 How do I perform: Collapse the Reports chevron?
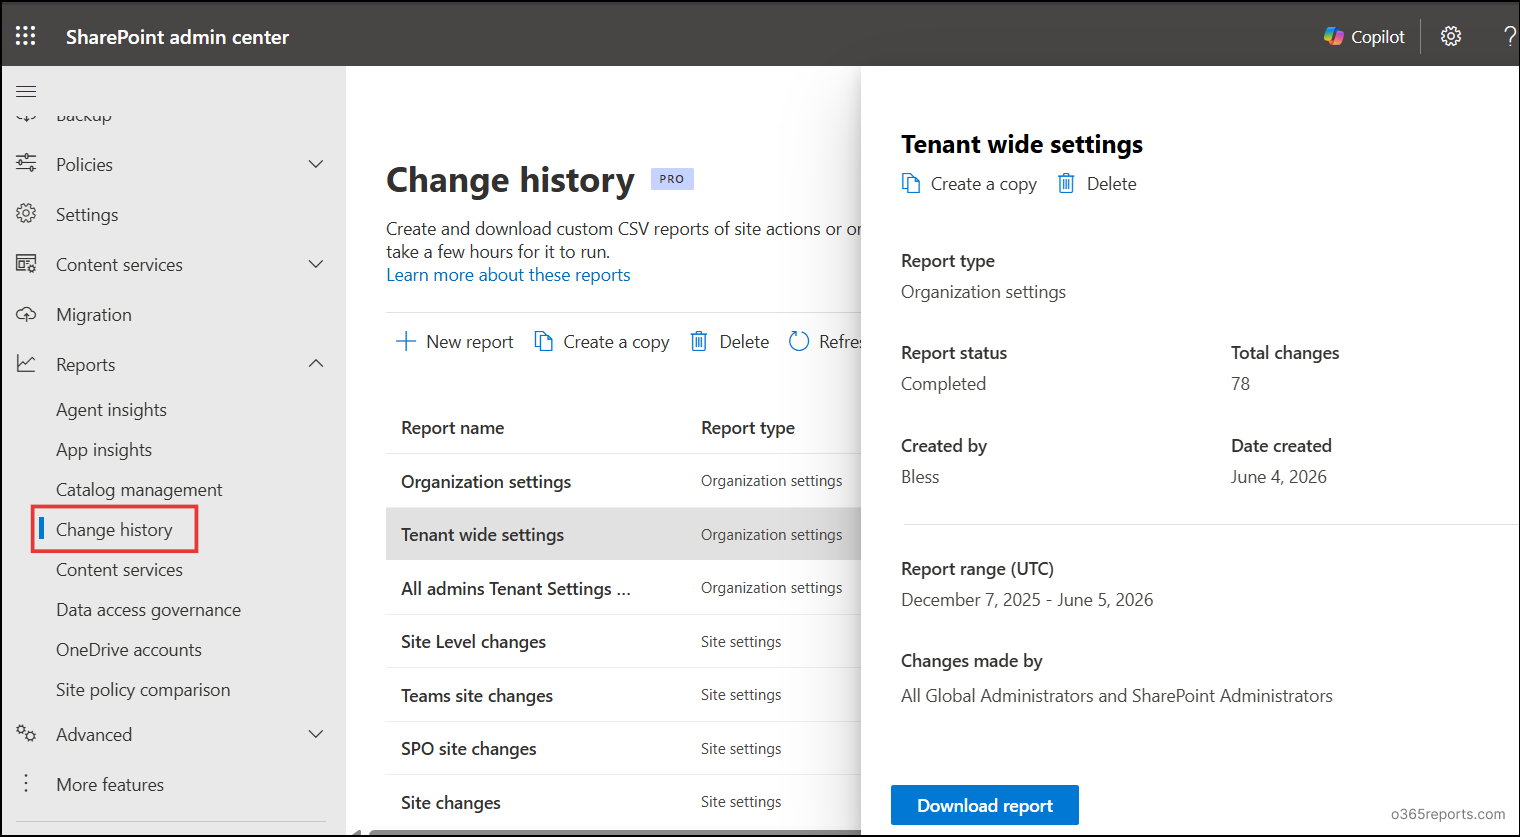[x=316, y=363]
